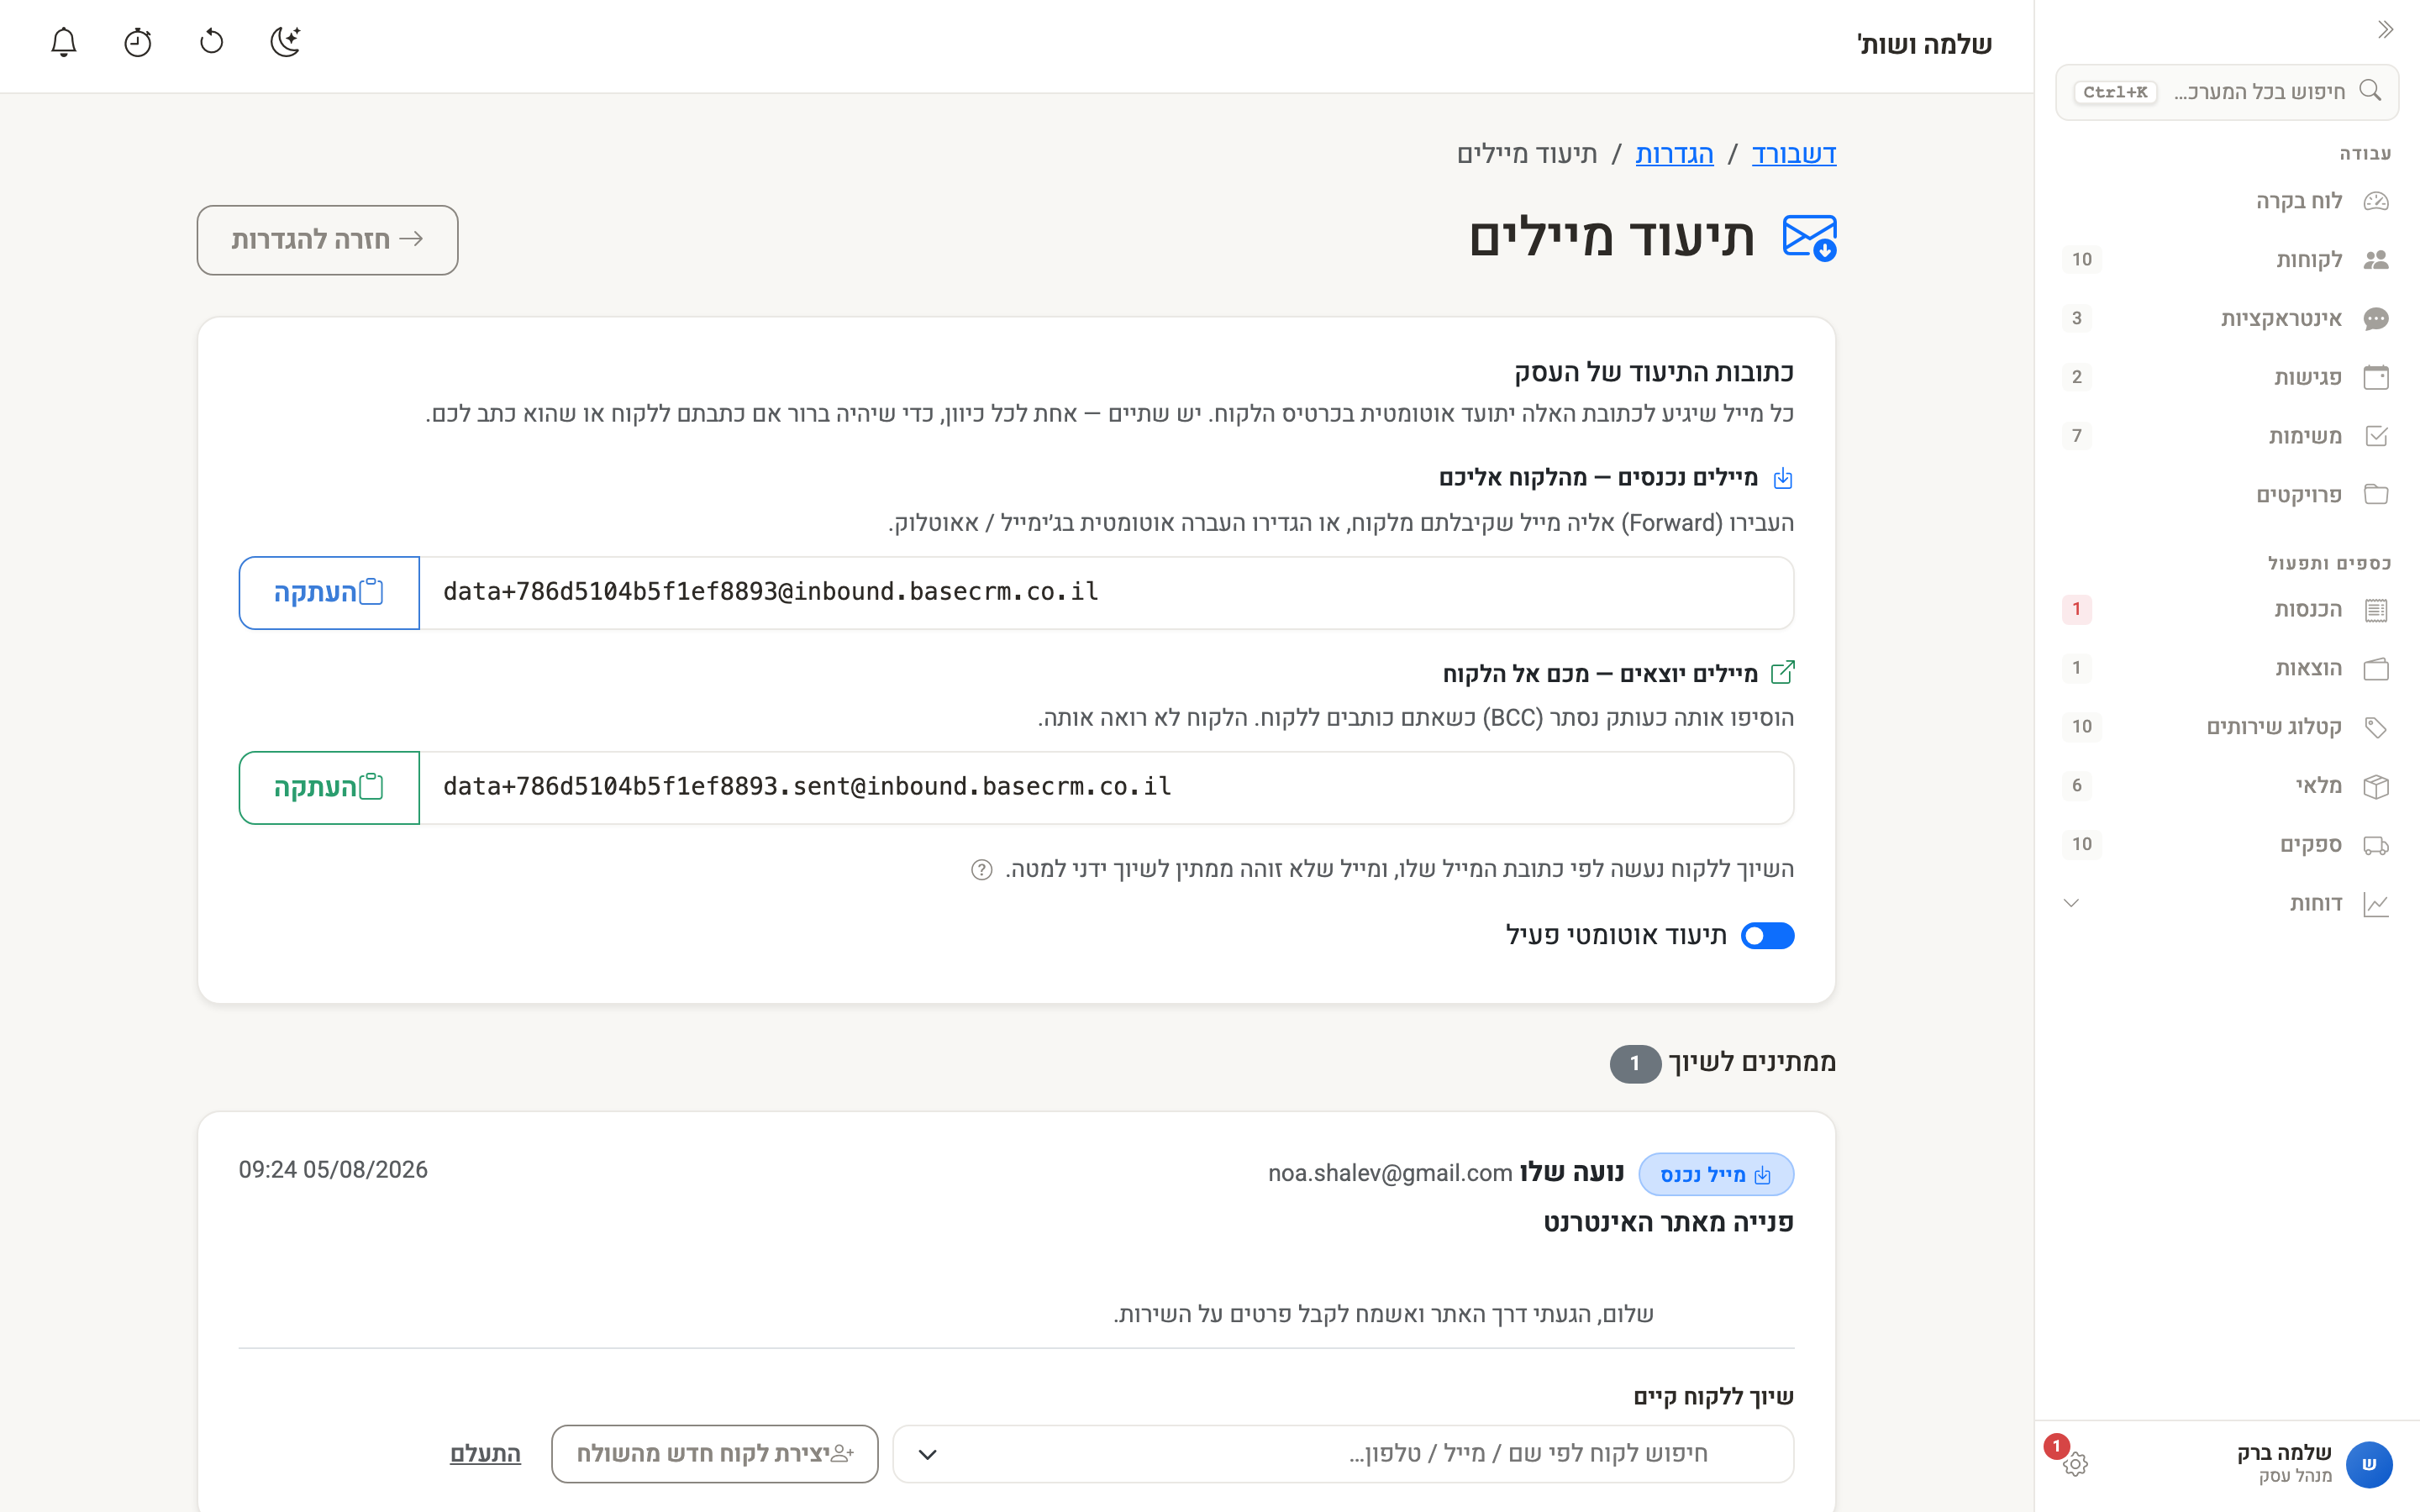Click the outgoing .sent address field
The height and width of the screenshot is (1512, 2420).
pos(1106,788)
